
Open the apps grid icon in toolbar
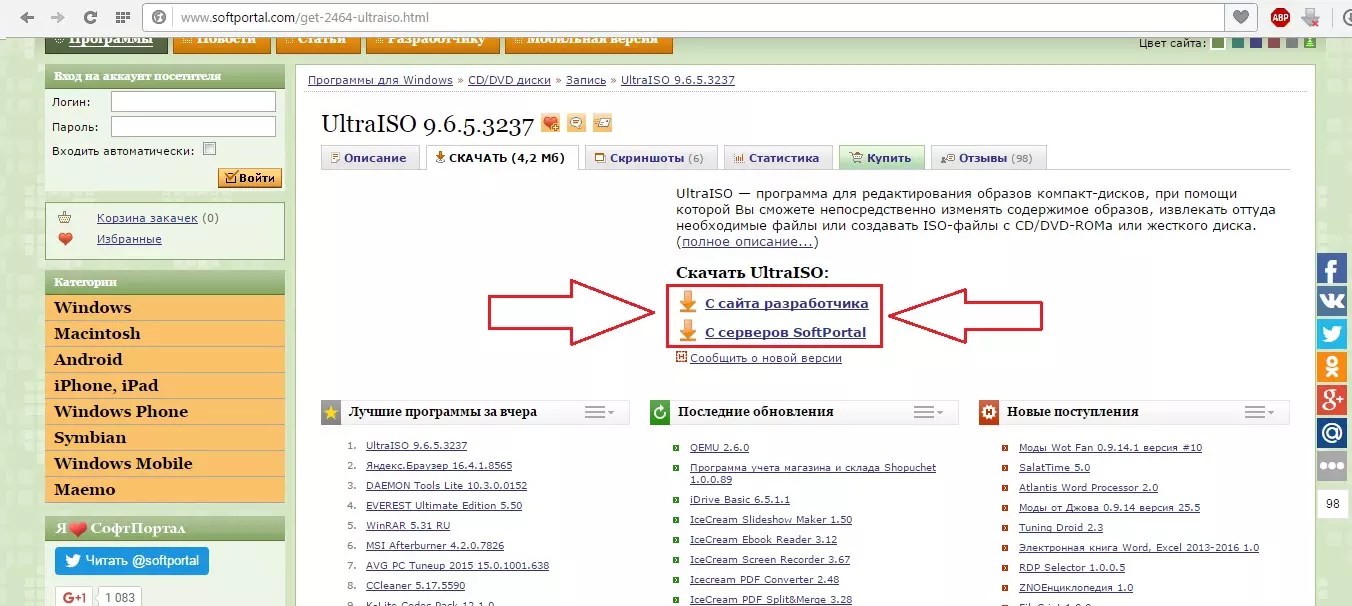122,17
